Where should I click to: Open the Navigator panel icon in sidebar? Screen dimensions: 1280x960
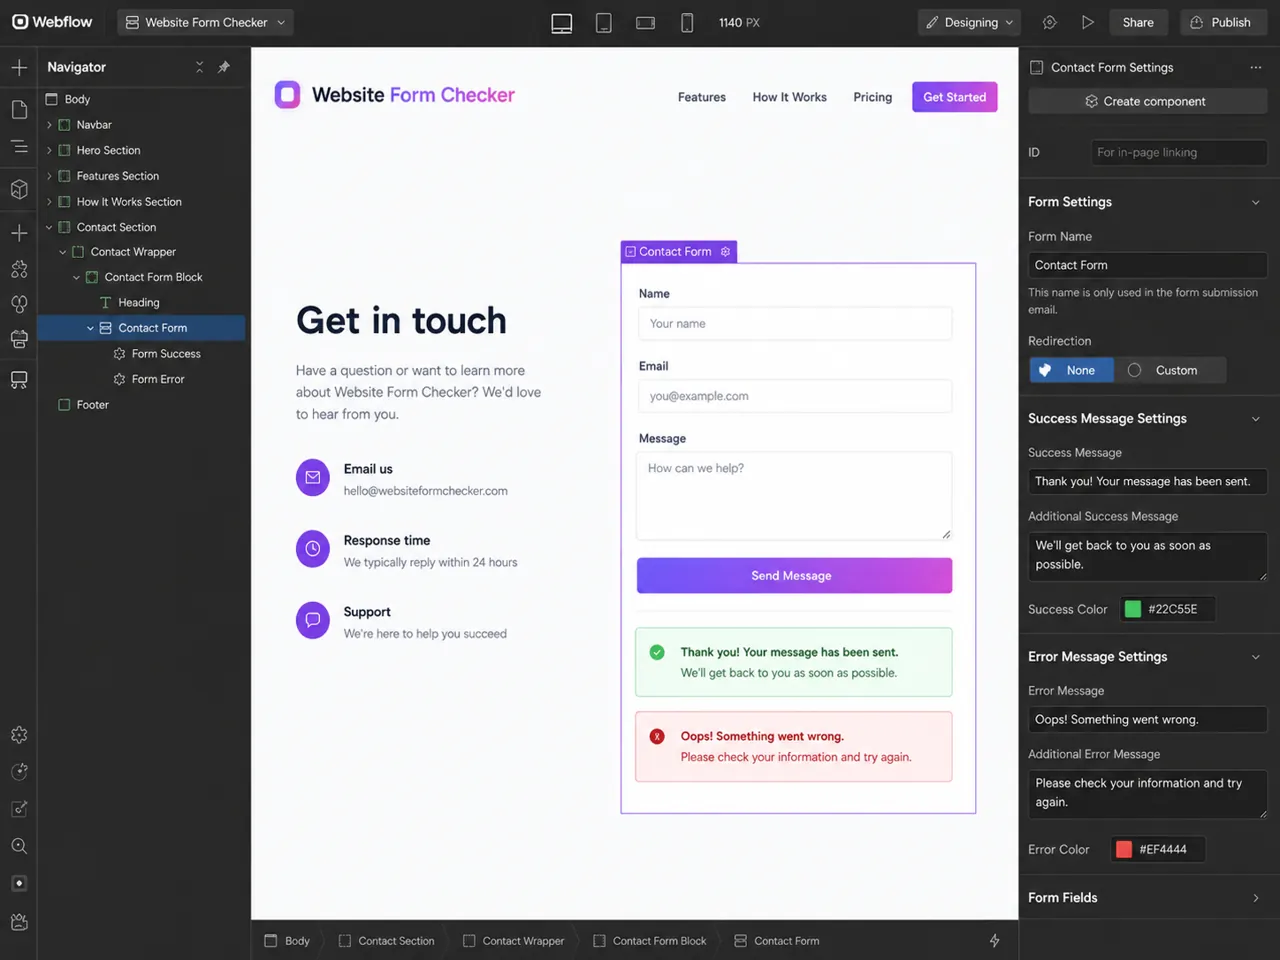[19, 146]
